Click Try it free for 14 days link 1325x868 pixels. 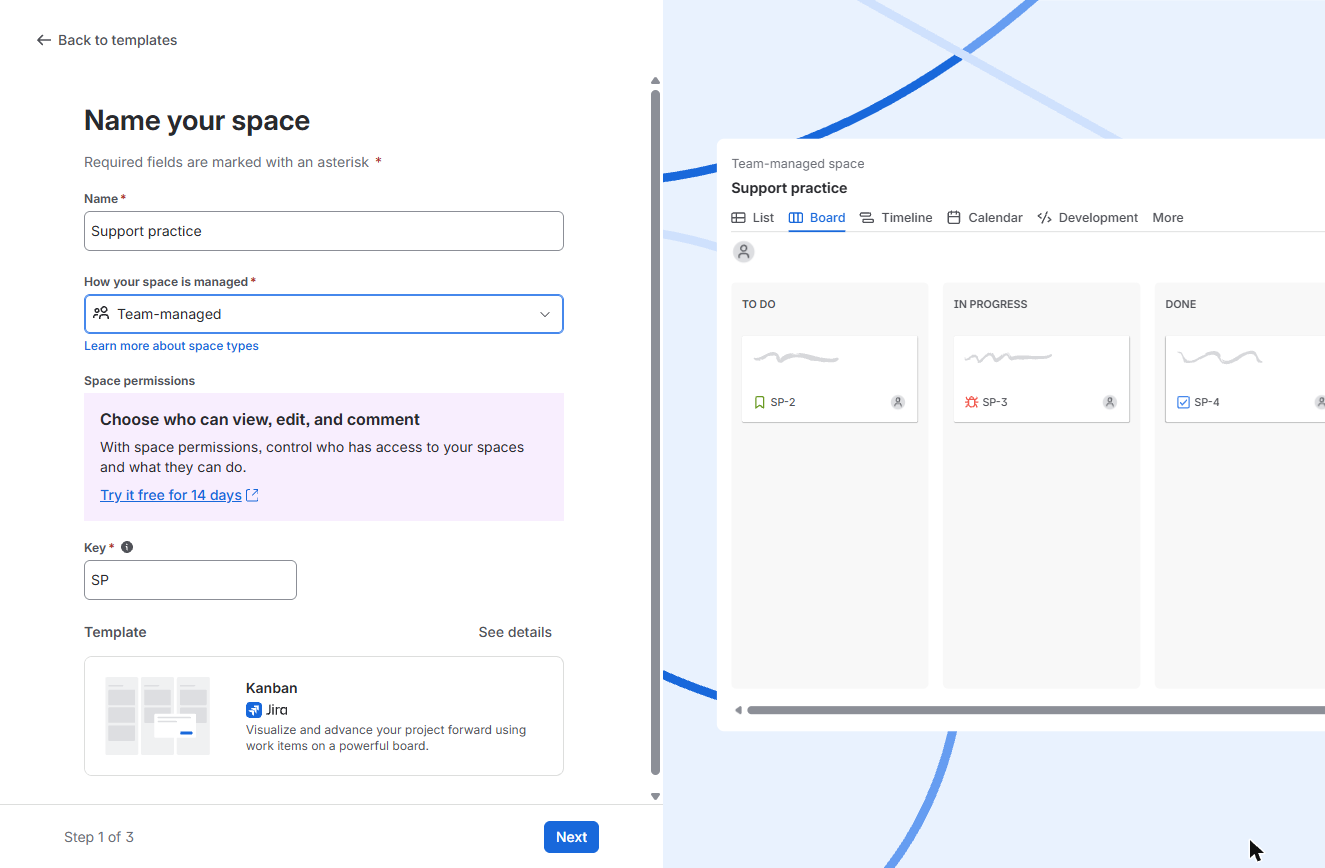point(171,495)
